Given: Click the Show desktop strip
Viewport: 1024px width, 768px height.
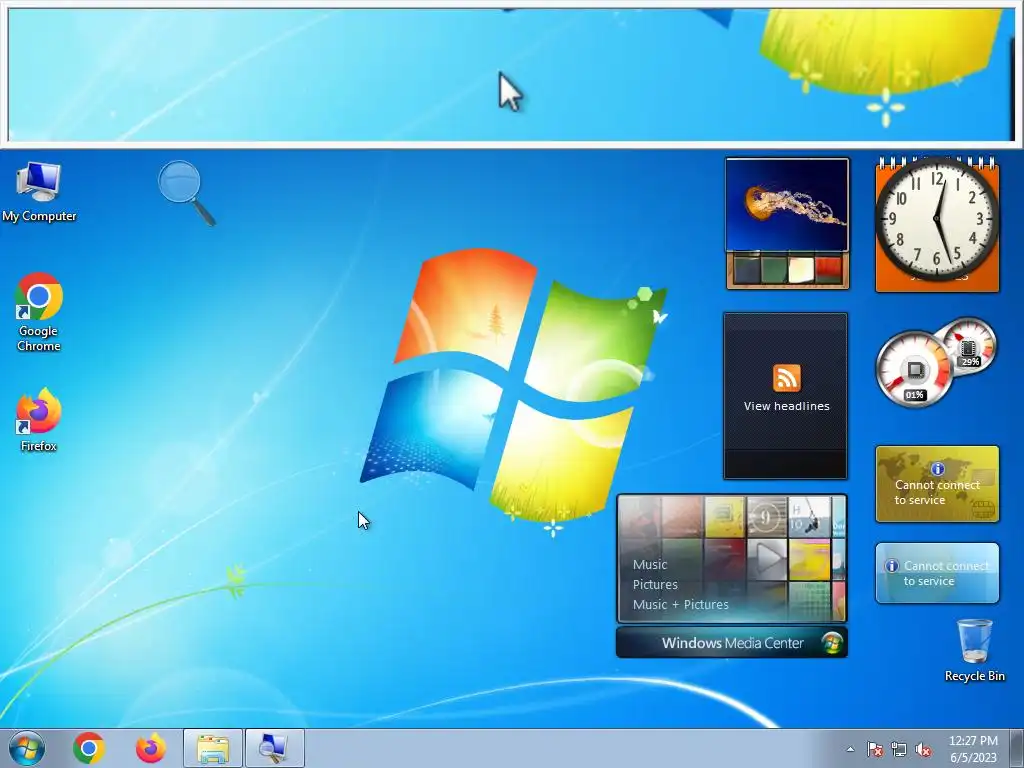Looking at the screenshot, I should pos(1018,748).
